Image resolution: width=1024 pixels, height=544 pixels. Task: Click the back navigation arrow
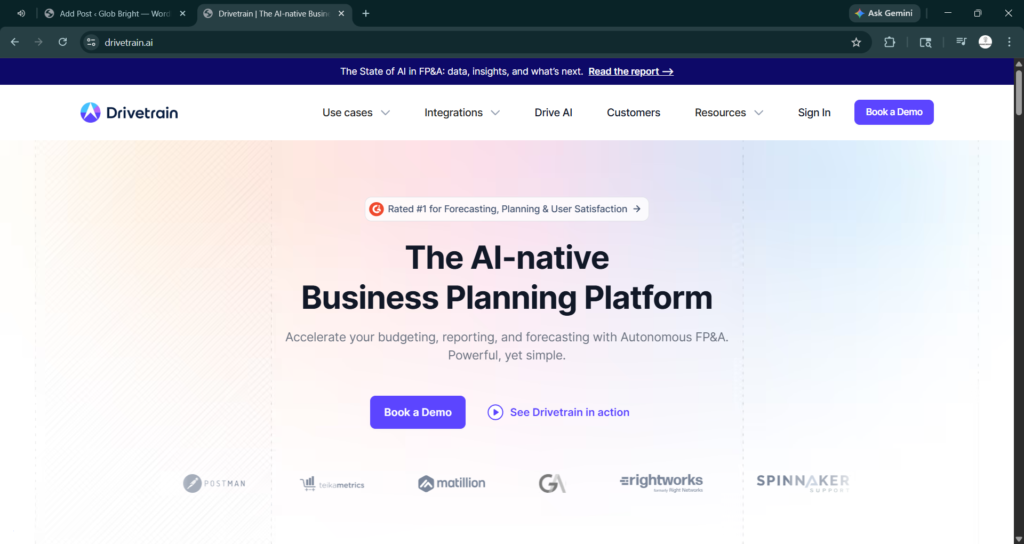coord(14,42)
